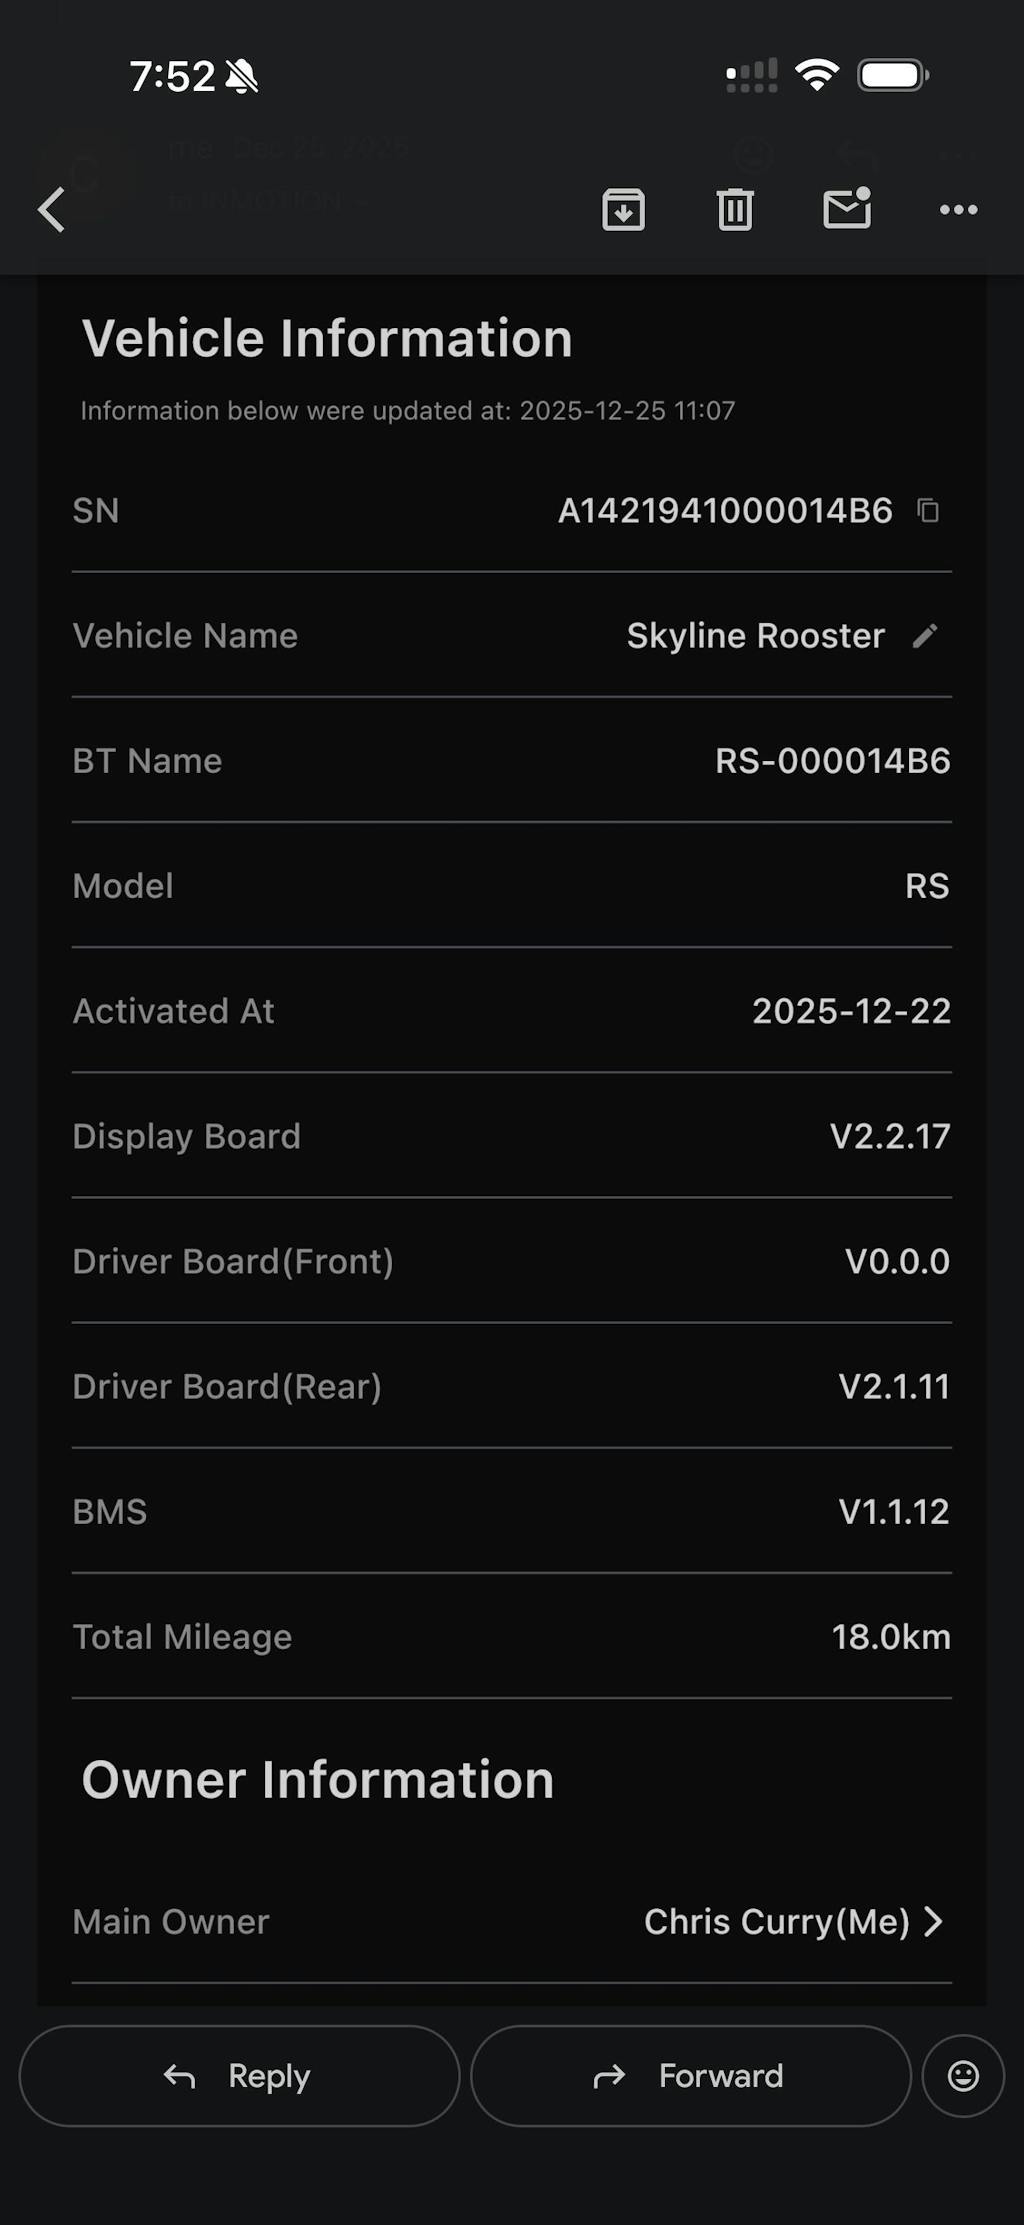
Task: Tap the back arrow to leave the email
Action: (52, 210)
